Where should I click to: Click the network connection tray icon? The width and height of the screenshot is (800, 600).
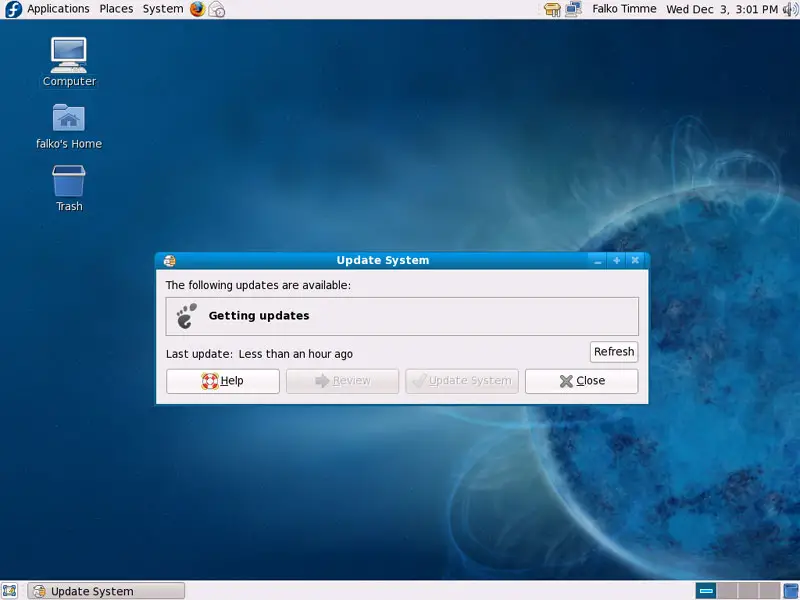[x=573, y=9]
